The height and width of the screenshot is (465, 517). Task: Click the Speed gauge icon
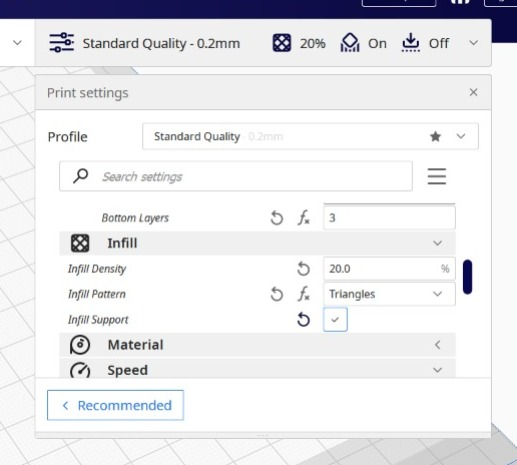(x=80, y=369)
